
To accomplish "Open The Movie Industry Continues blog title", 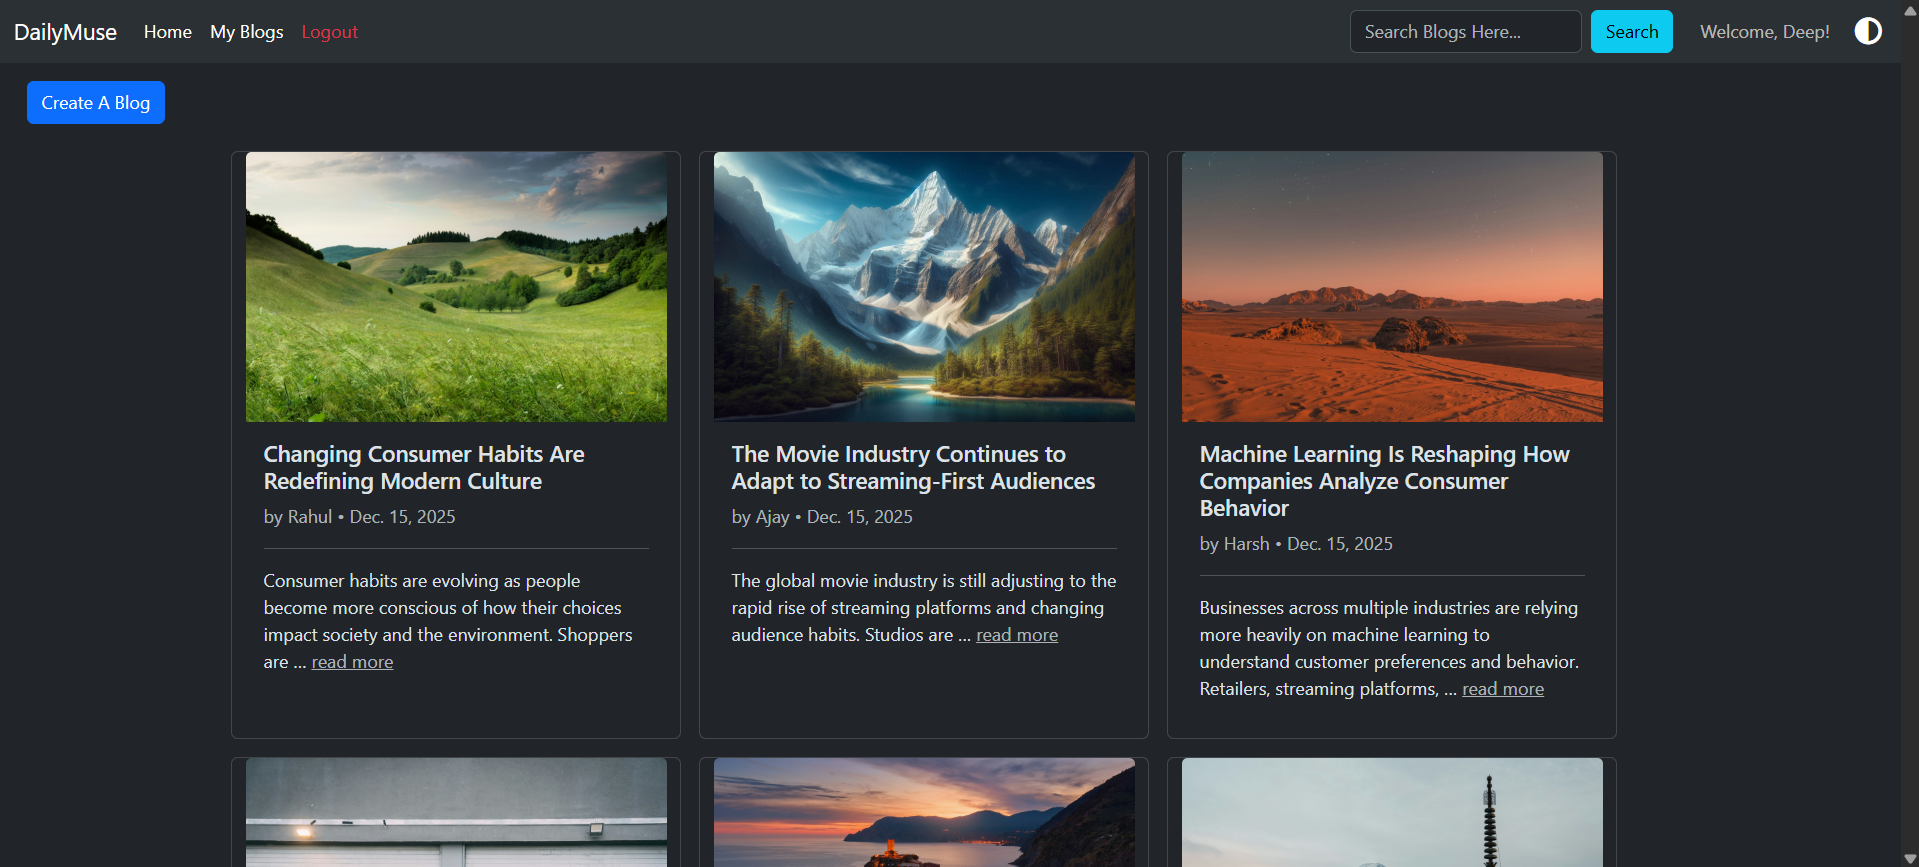I will (912, 468).
